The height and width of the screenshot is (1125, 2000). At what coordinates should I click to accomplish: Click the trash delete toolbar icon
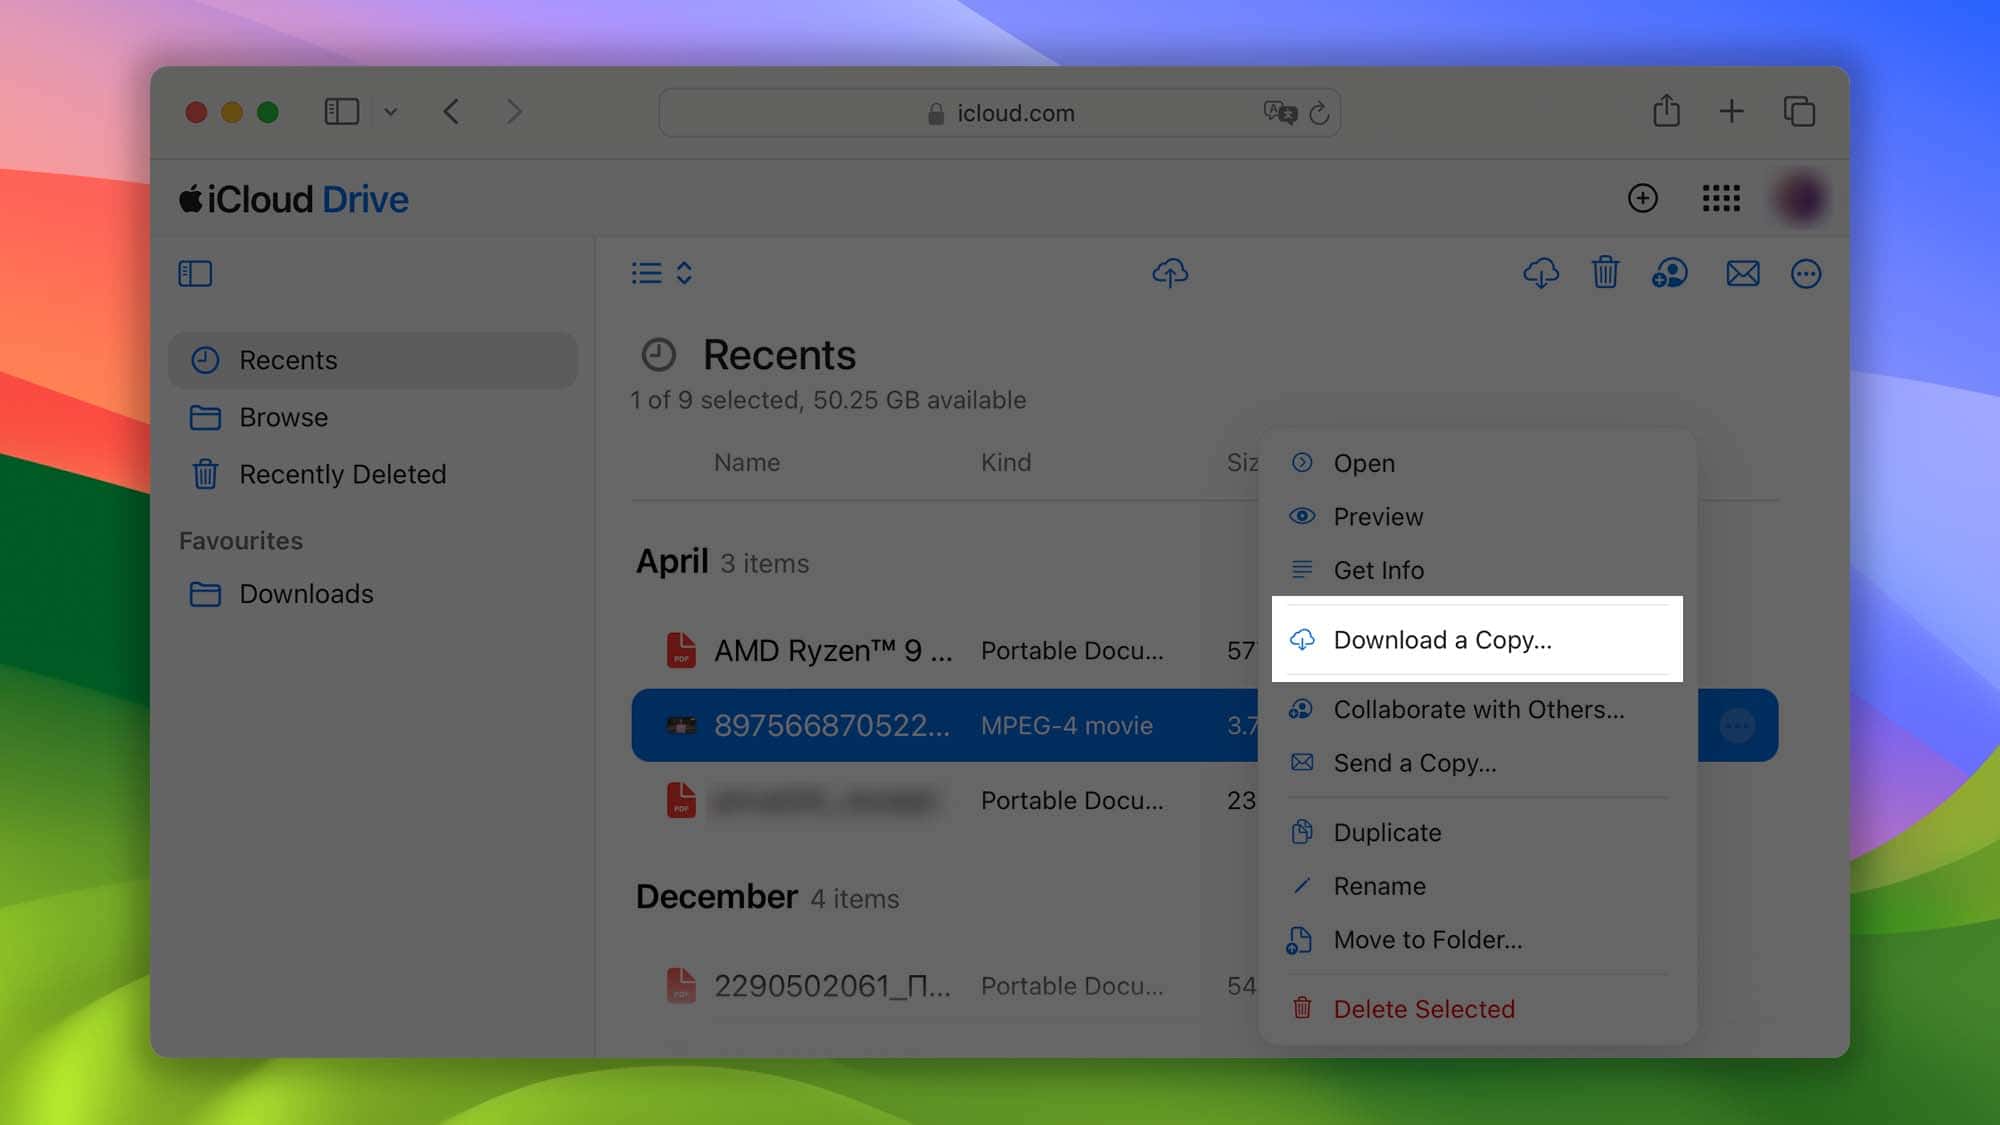point(1605,273)
